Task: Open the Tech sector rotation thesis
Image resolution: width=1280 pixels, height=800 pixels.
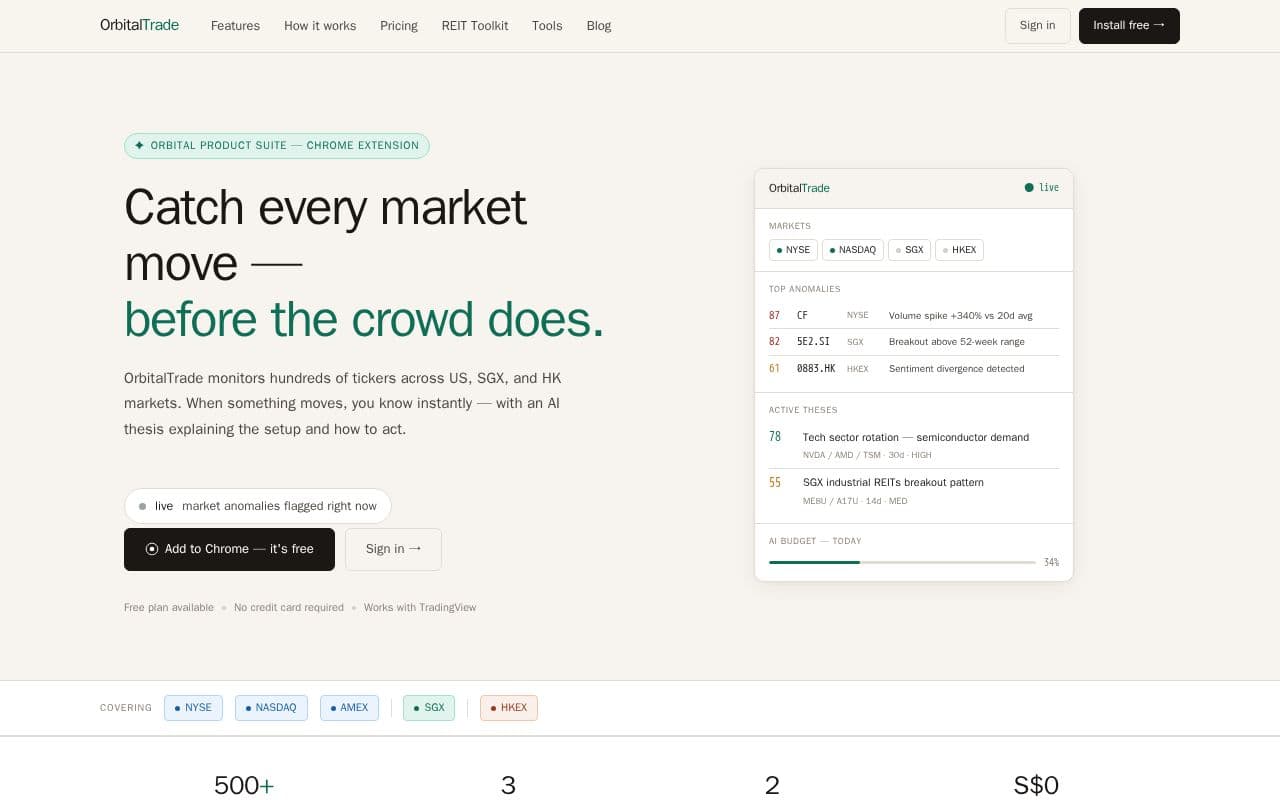Action: pyautogui.click(x=914, y=445)
